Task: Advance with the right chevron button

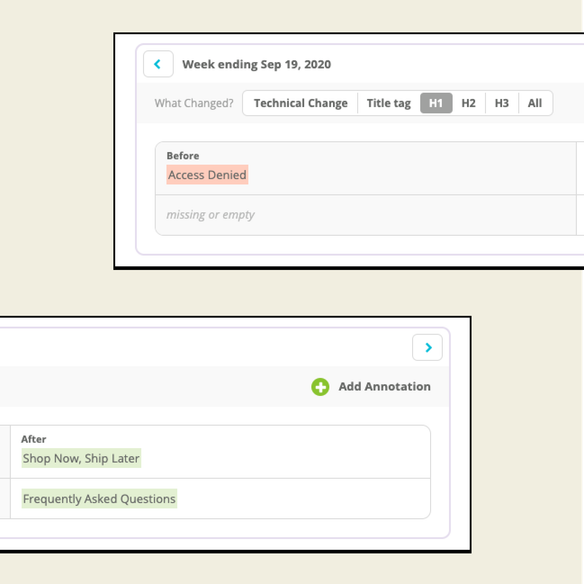Action: [427, 347]
